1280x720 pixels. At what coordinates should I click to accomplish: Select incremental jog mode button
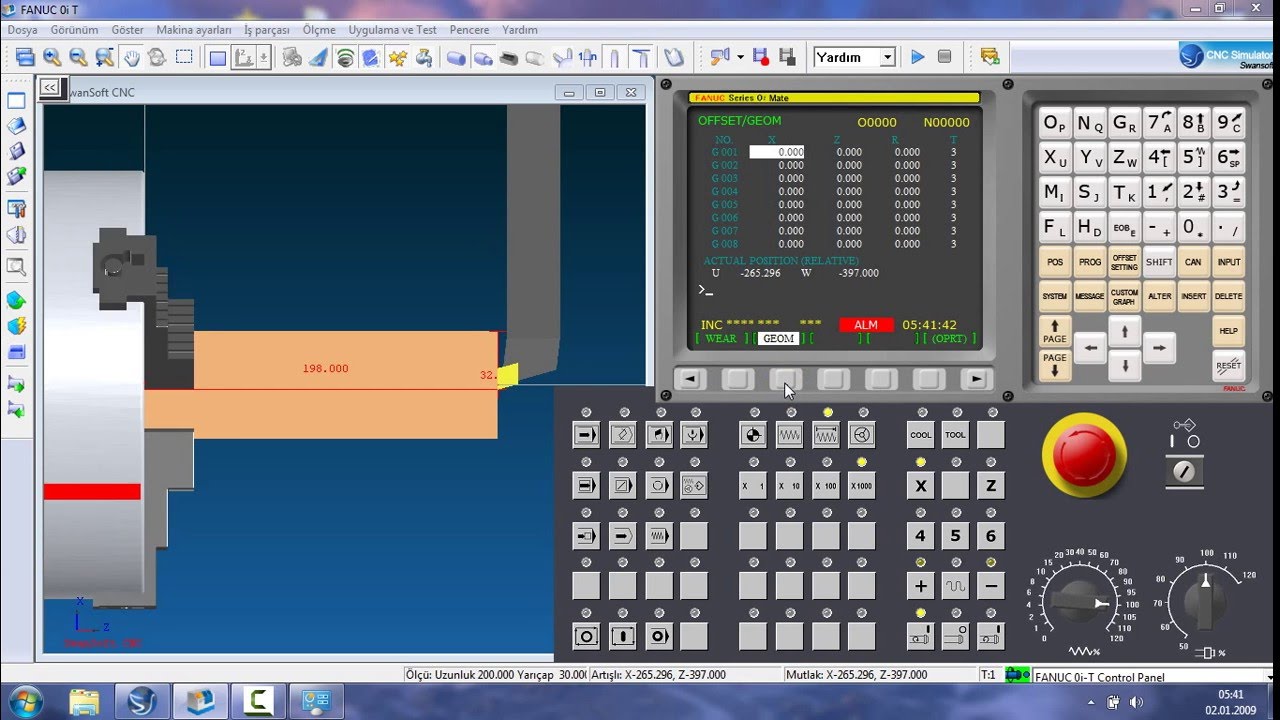(x=826, y=435)
